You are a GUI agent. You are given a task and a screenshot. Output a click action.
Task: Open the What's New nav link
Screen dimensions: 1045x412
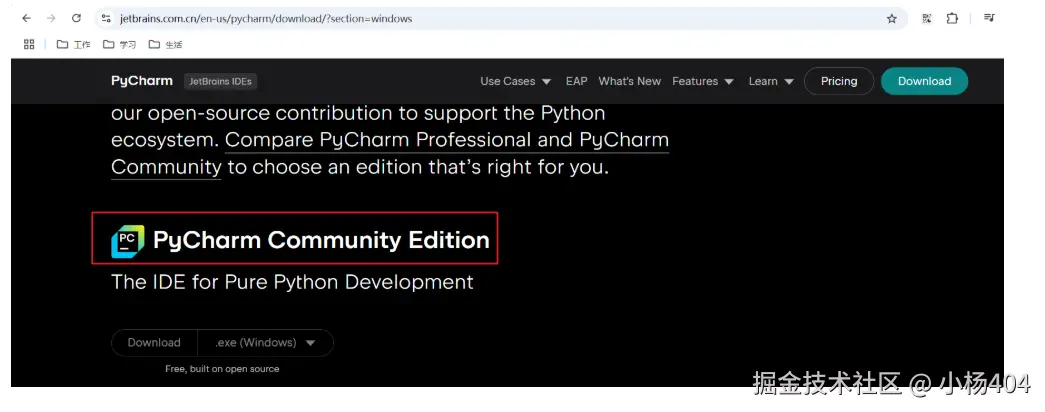point(630,81)
